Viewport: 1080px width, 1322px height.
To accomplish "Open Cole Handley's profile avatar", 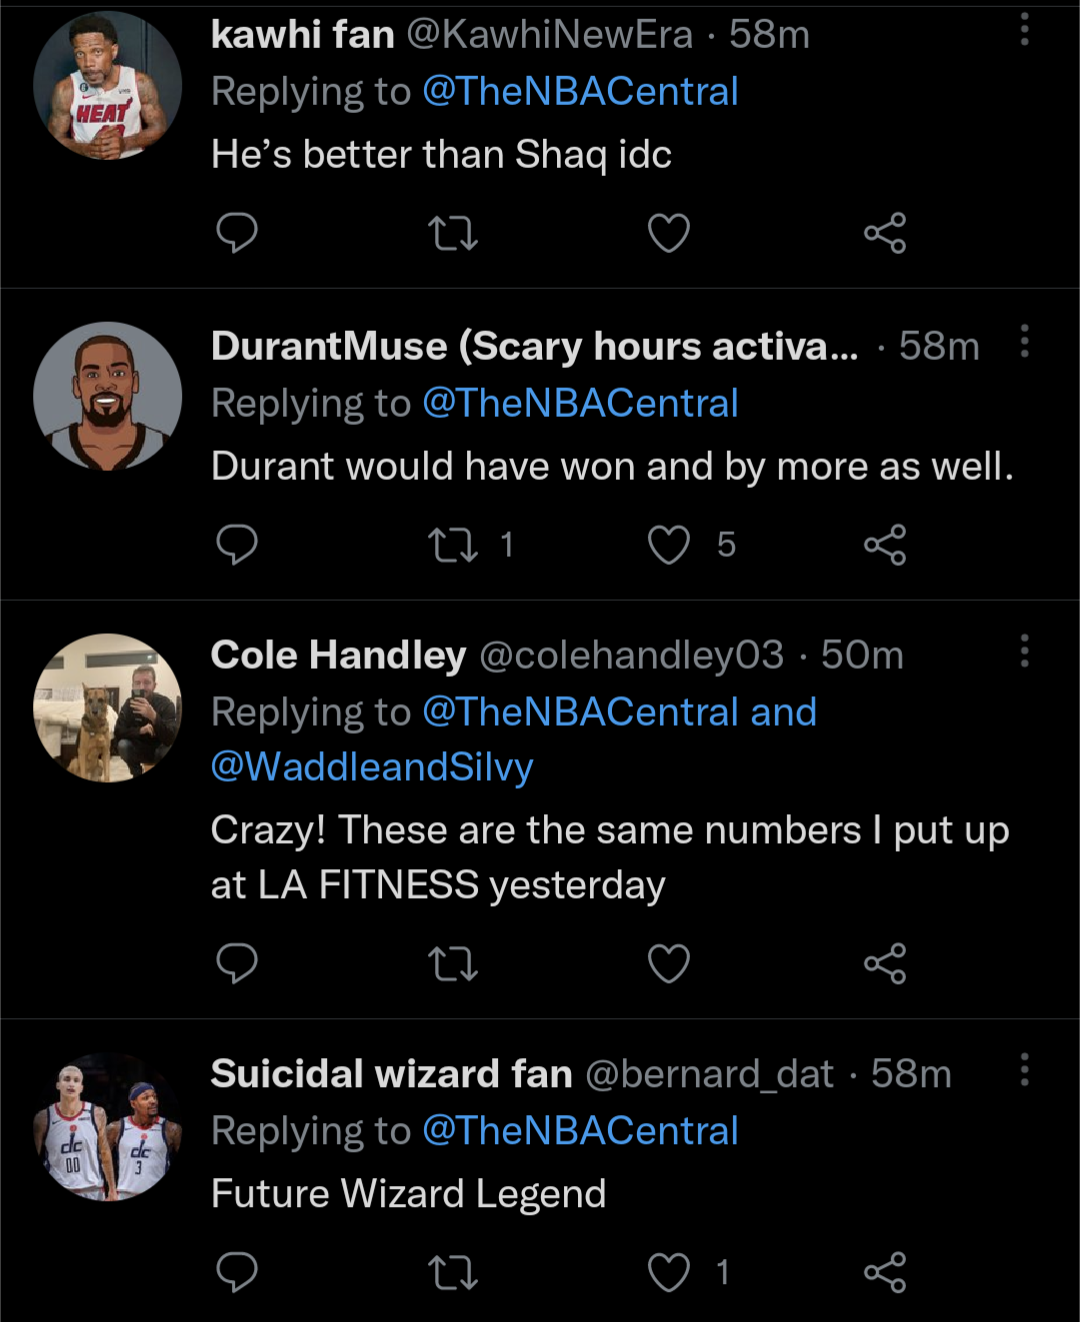I will [107, 707].
